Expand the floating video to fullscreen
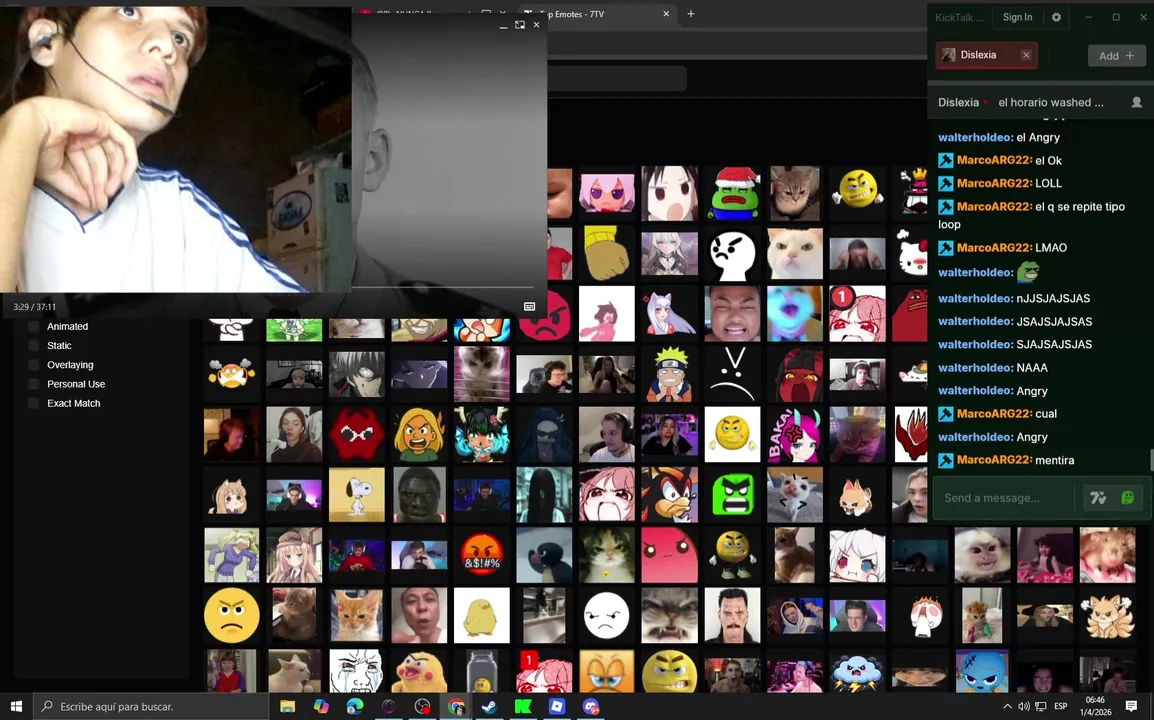 pyautogui.click(x=520, y=24)
